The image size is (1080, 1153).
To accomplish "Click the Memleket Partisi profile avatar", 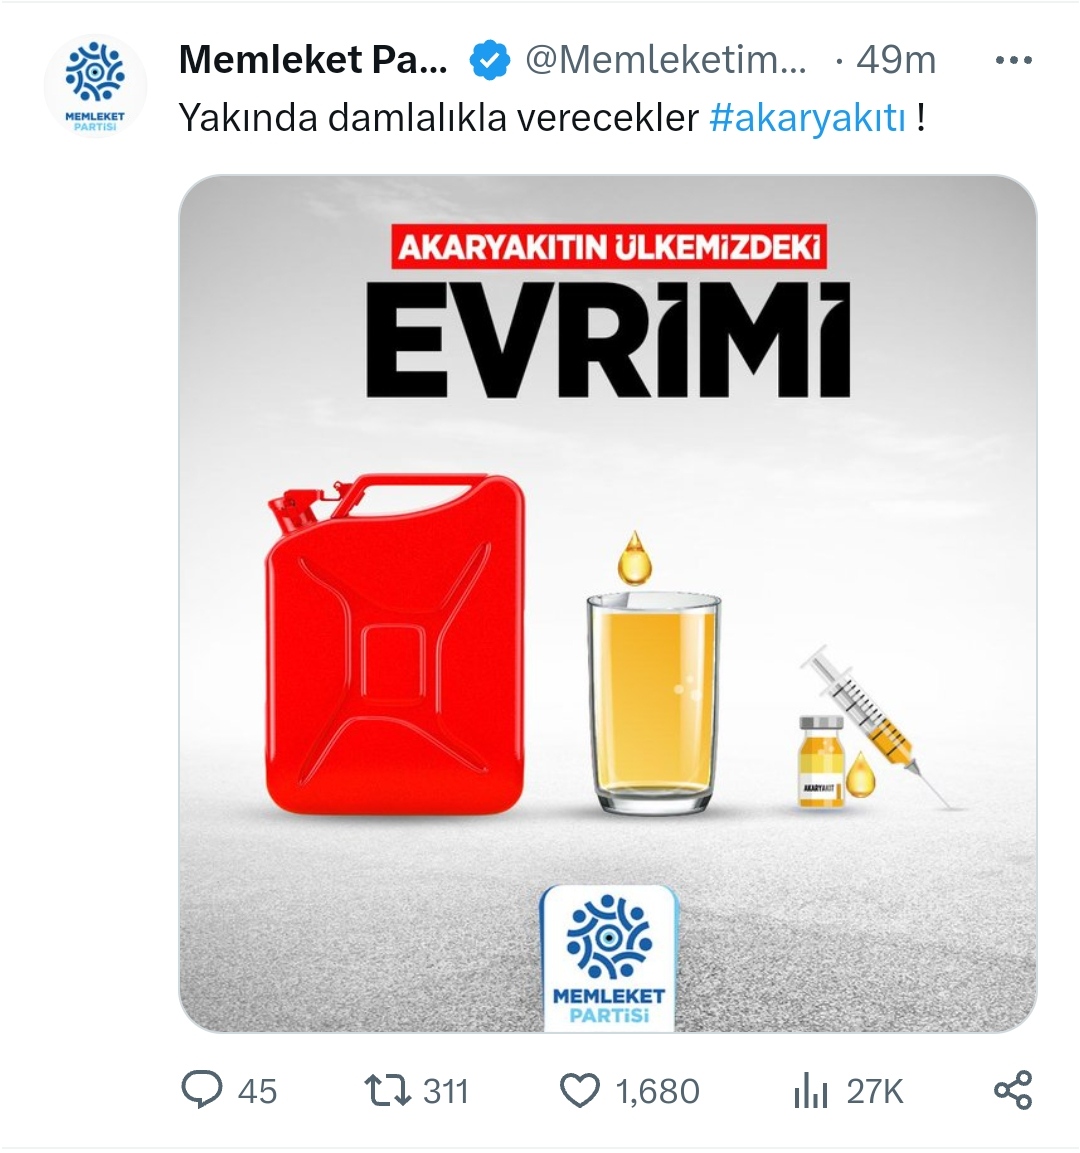I will click(x=96, y=86).
